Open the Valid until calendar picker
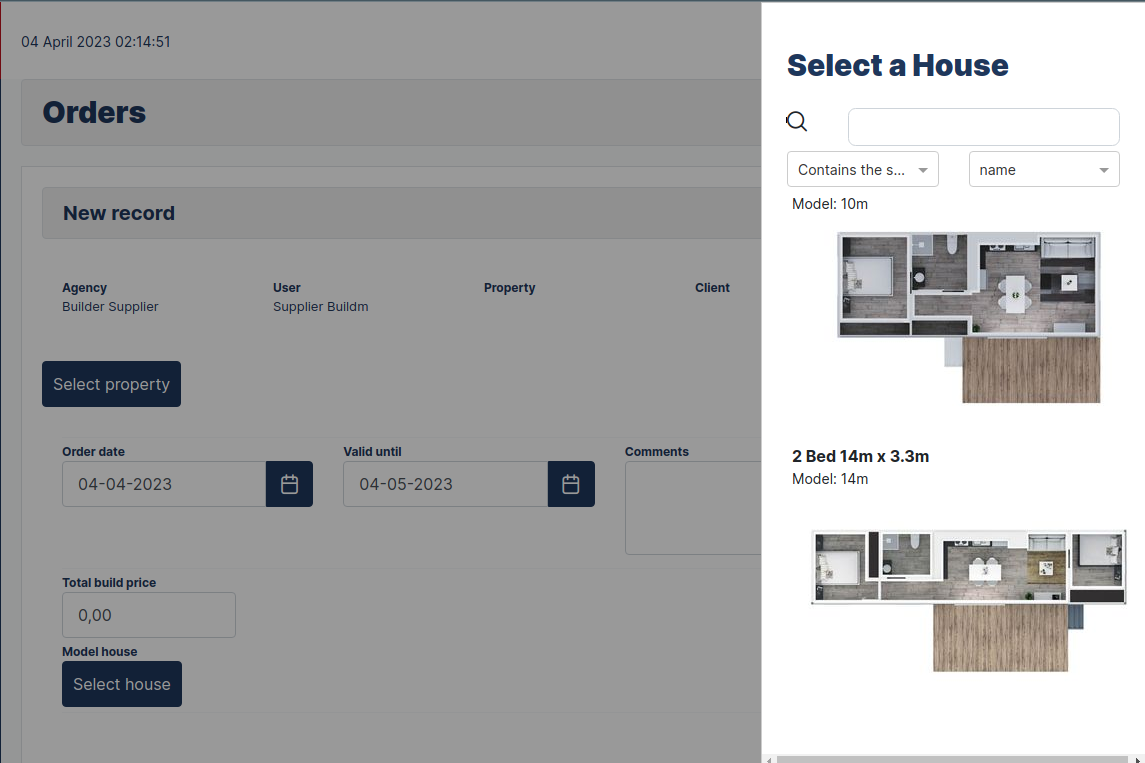The width and height of the screenshot is (1145, 763). pyautogui.click(x=571, y=484)
